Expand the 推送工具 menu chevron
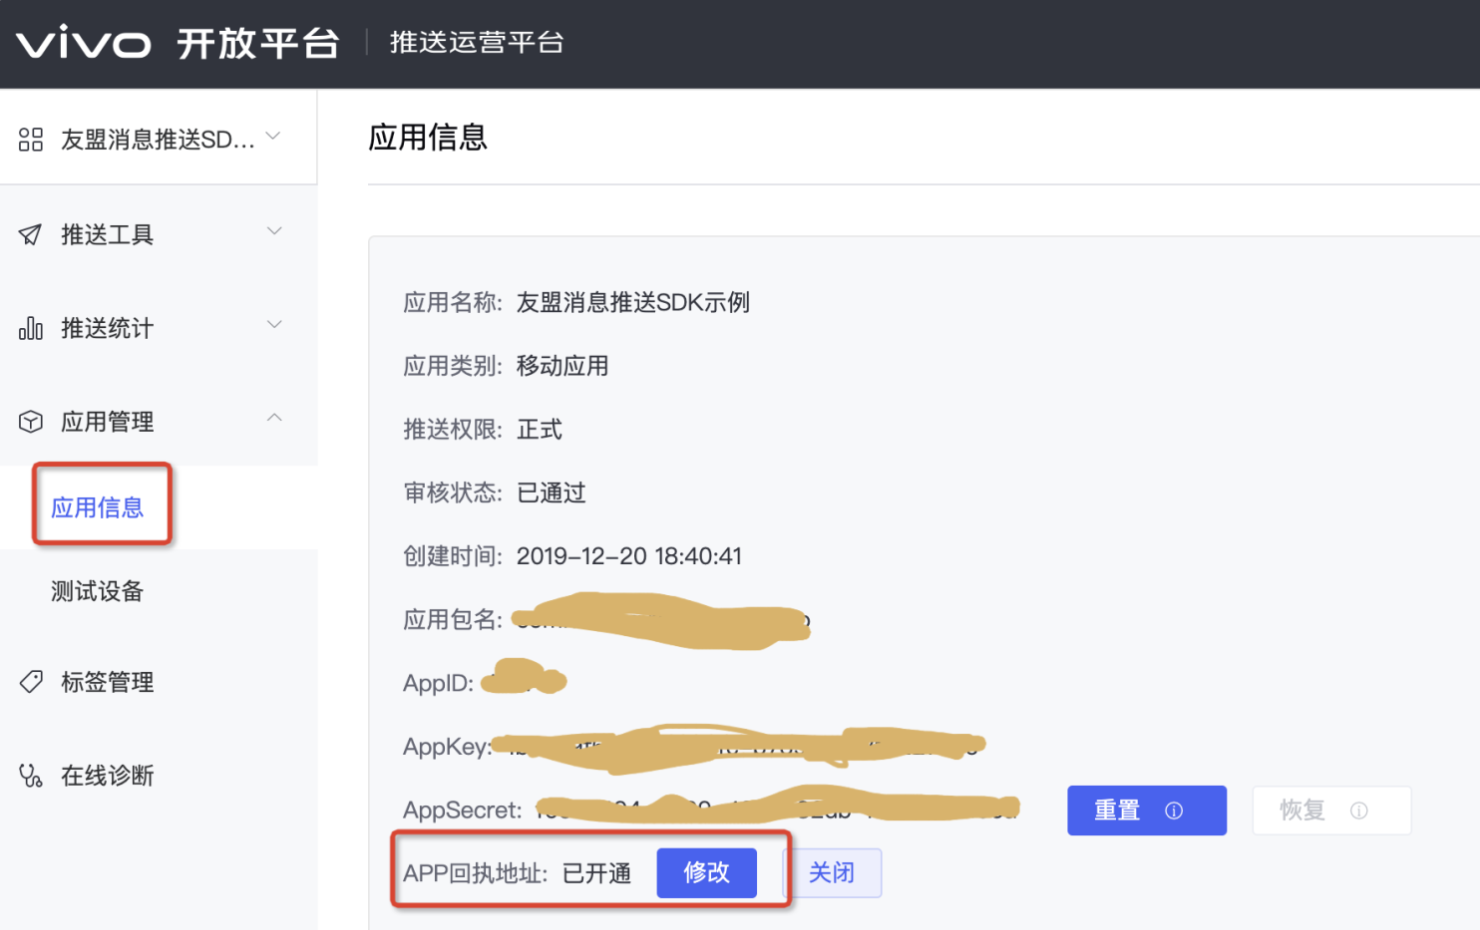Screen dimensions: 1480x930 point(274,232)
